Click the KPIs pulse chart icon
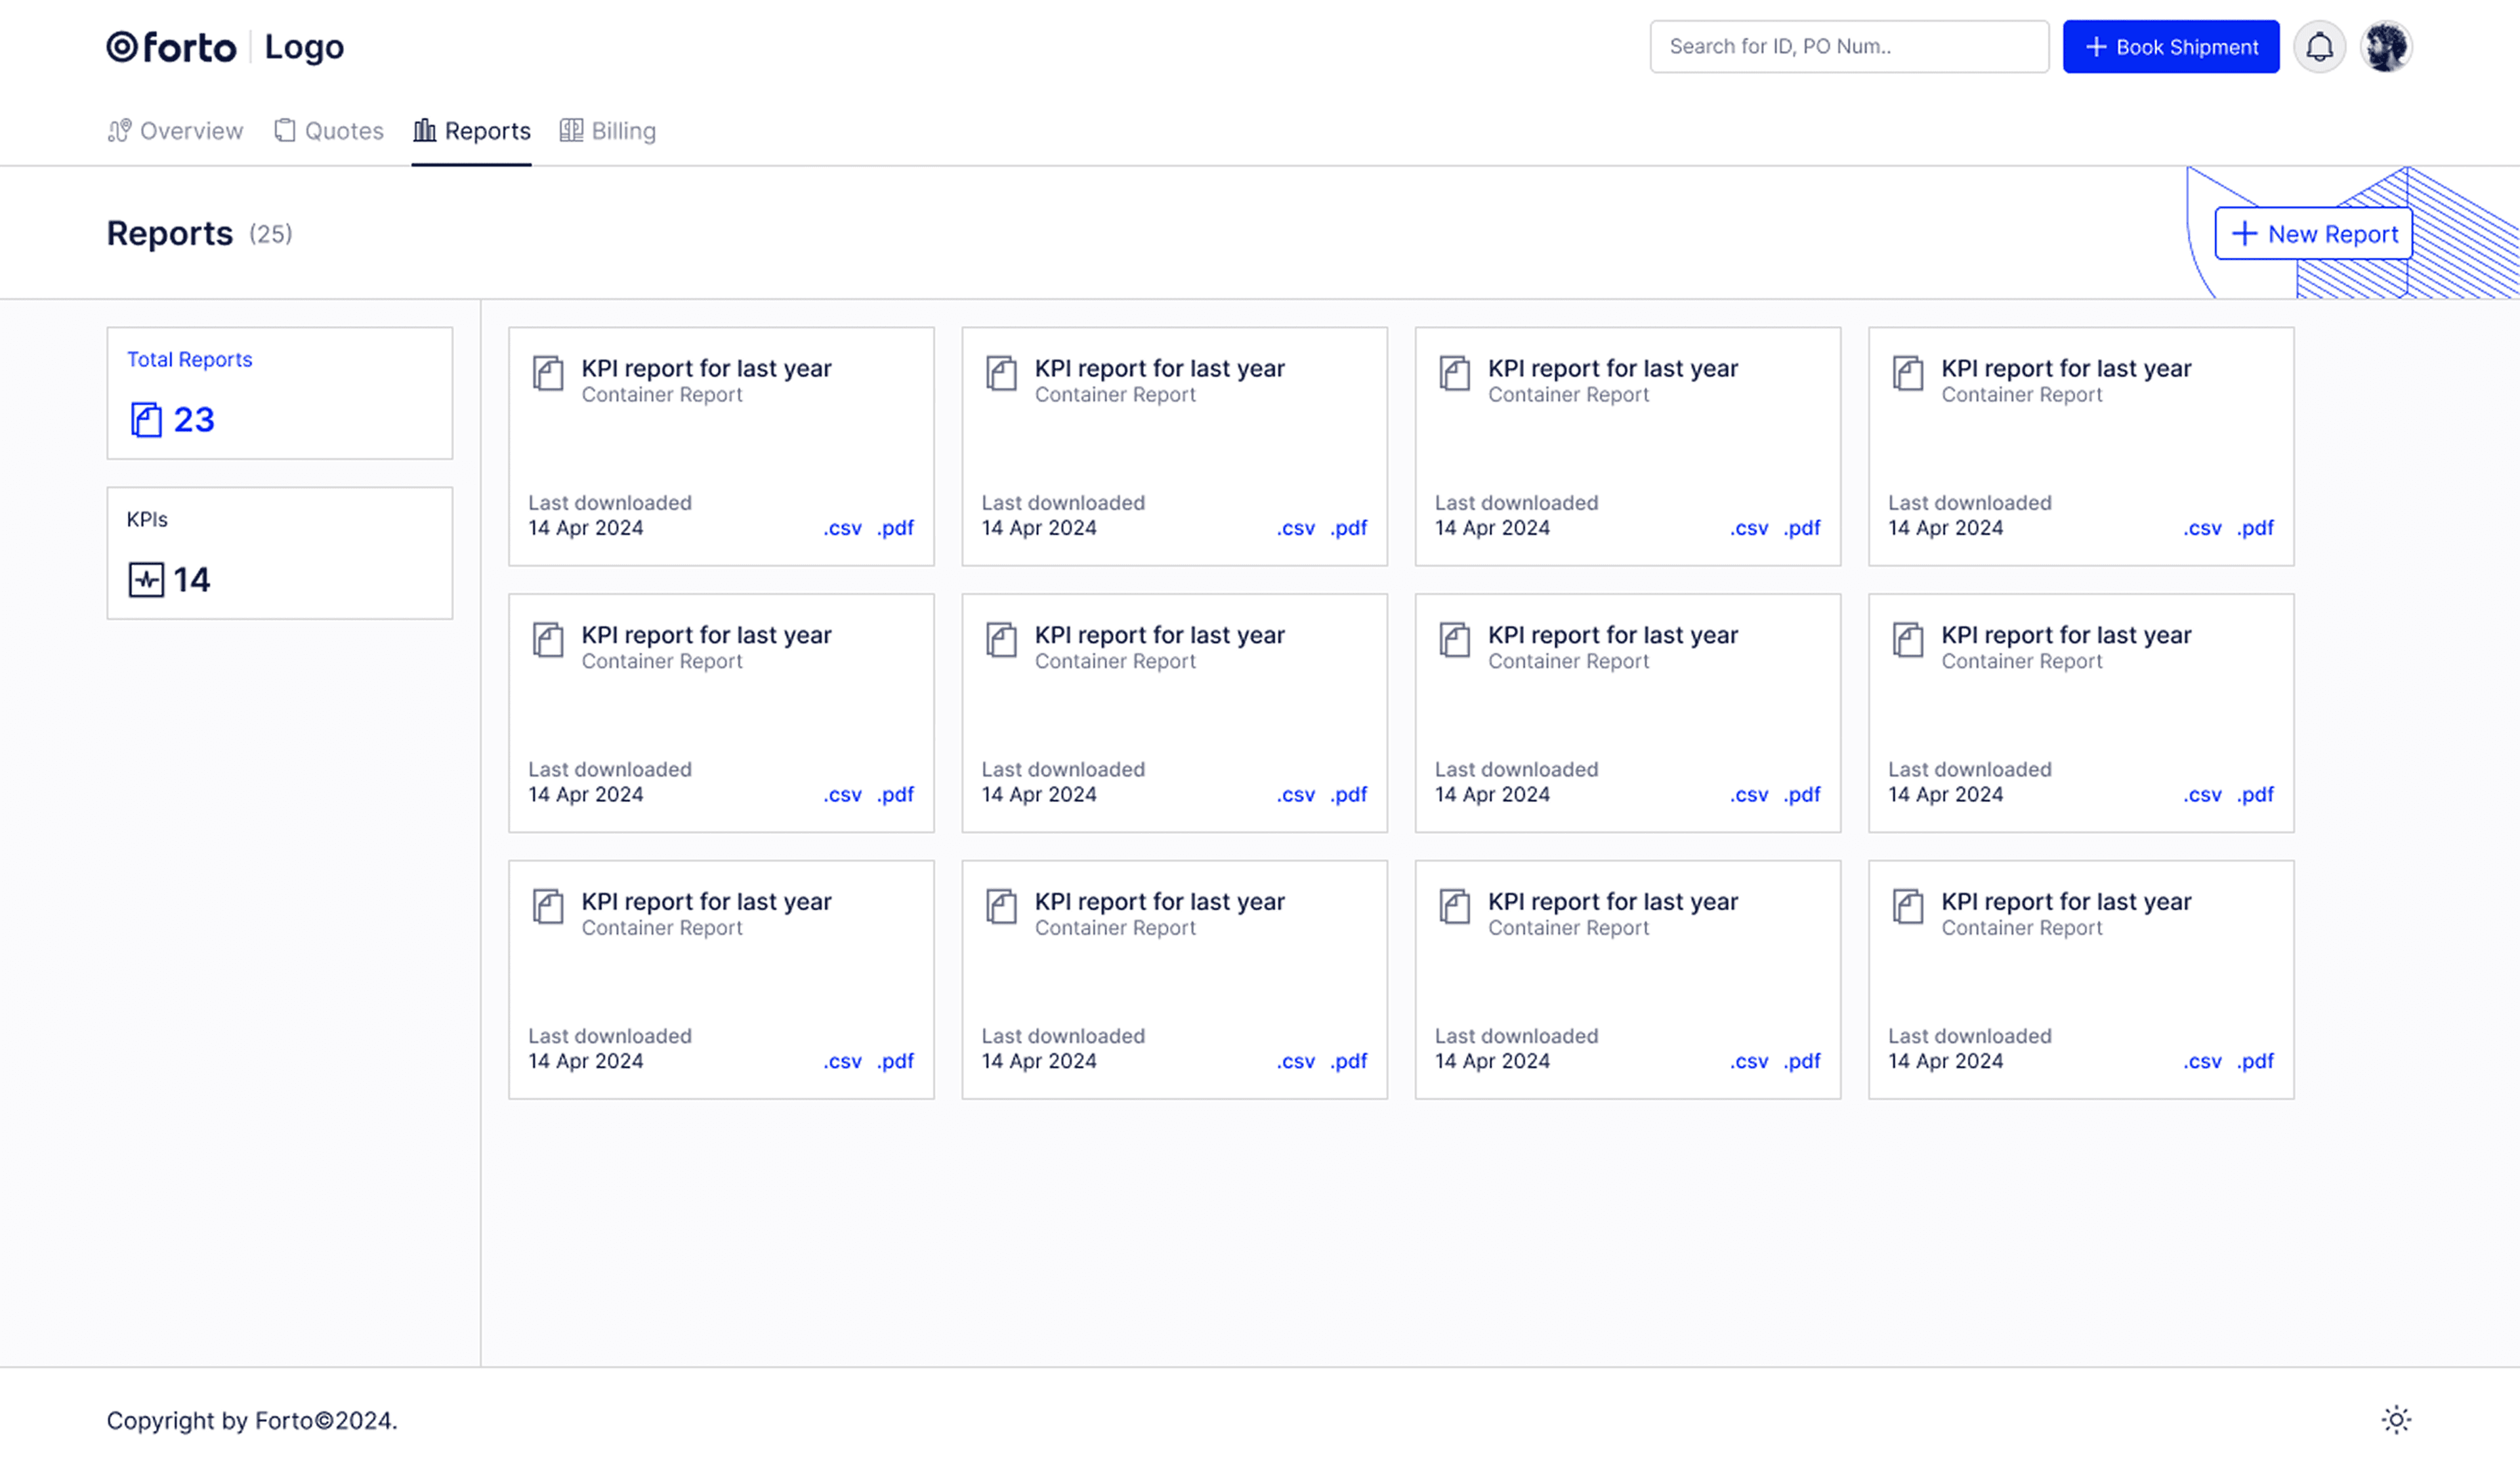 (x=146, y=580)
